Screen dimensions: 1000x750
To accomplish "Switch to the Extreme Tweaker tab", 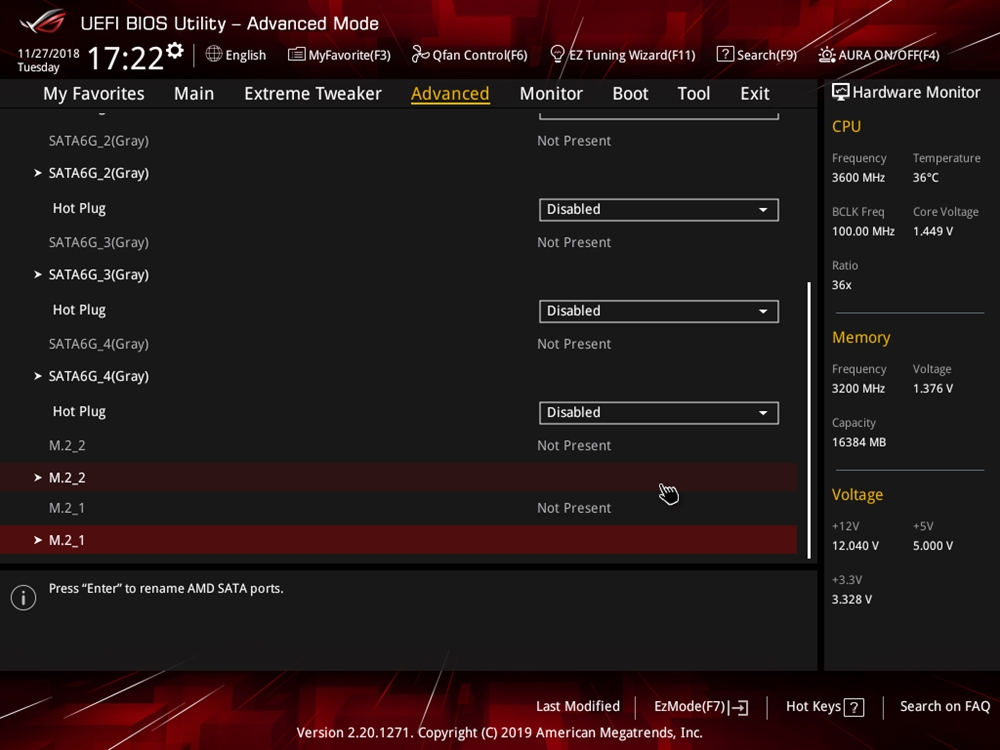I will click(312, 93).
